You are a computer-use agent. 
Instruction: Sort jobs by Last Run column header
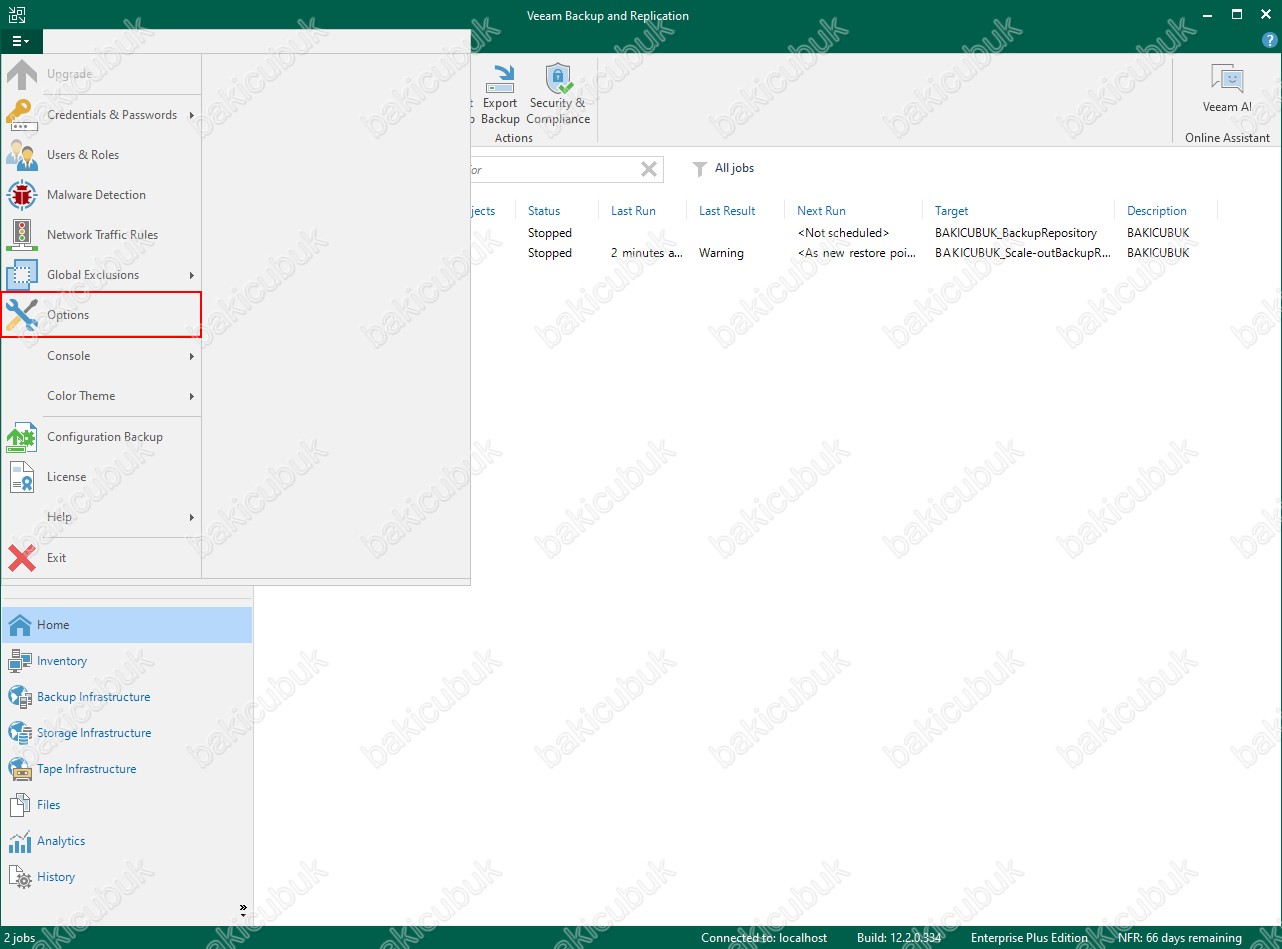coord(633,211)
